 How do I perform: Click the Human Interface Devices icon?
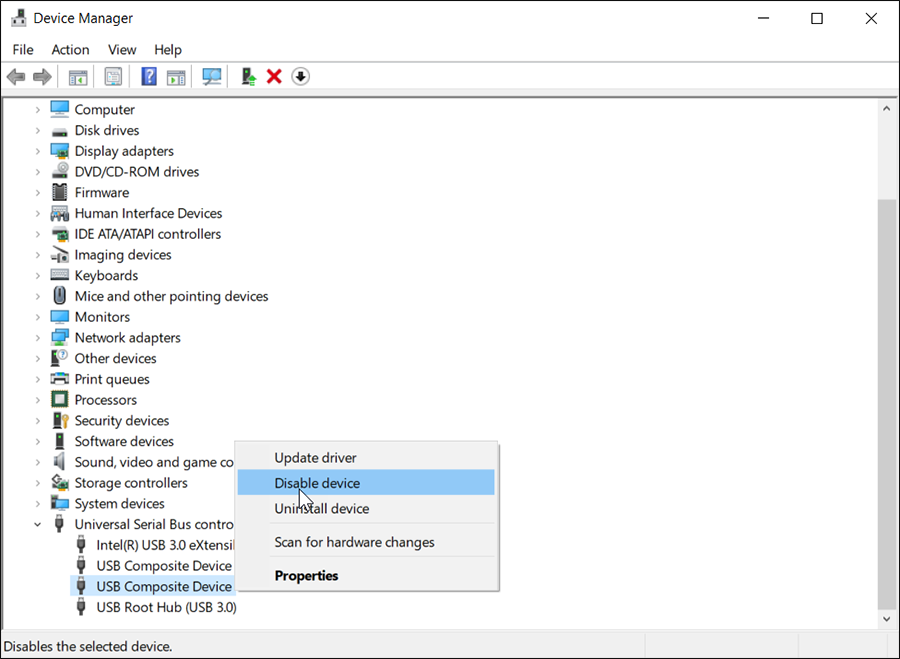[60, 214]
